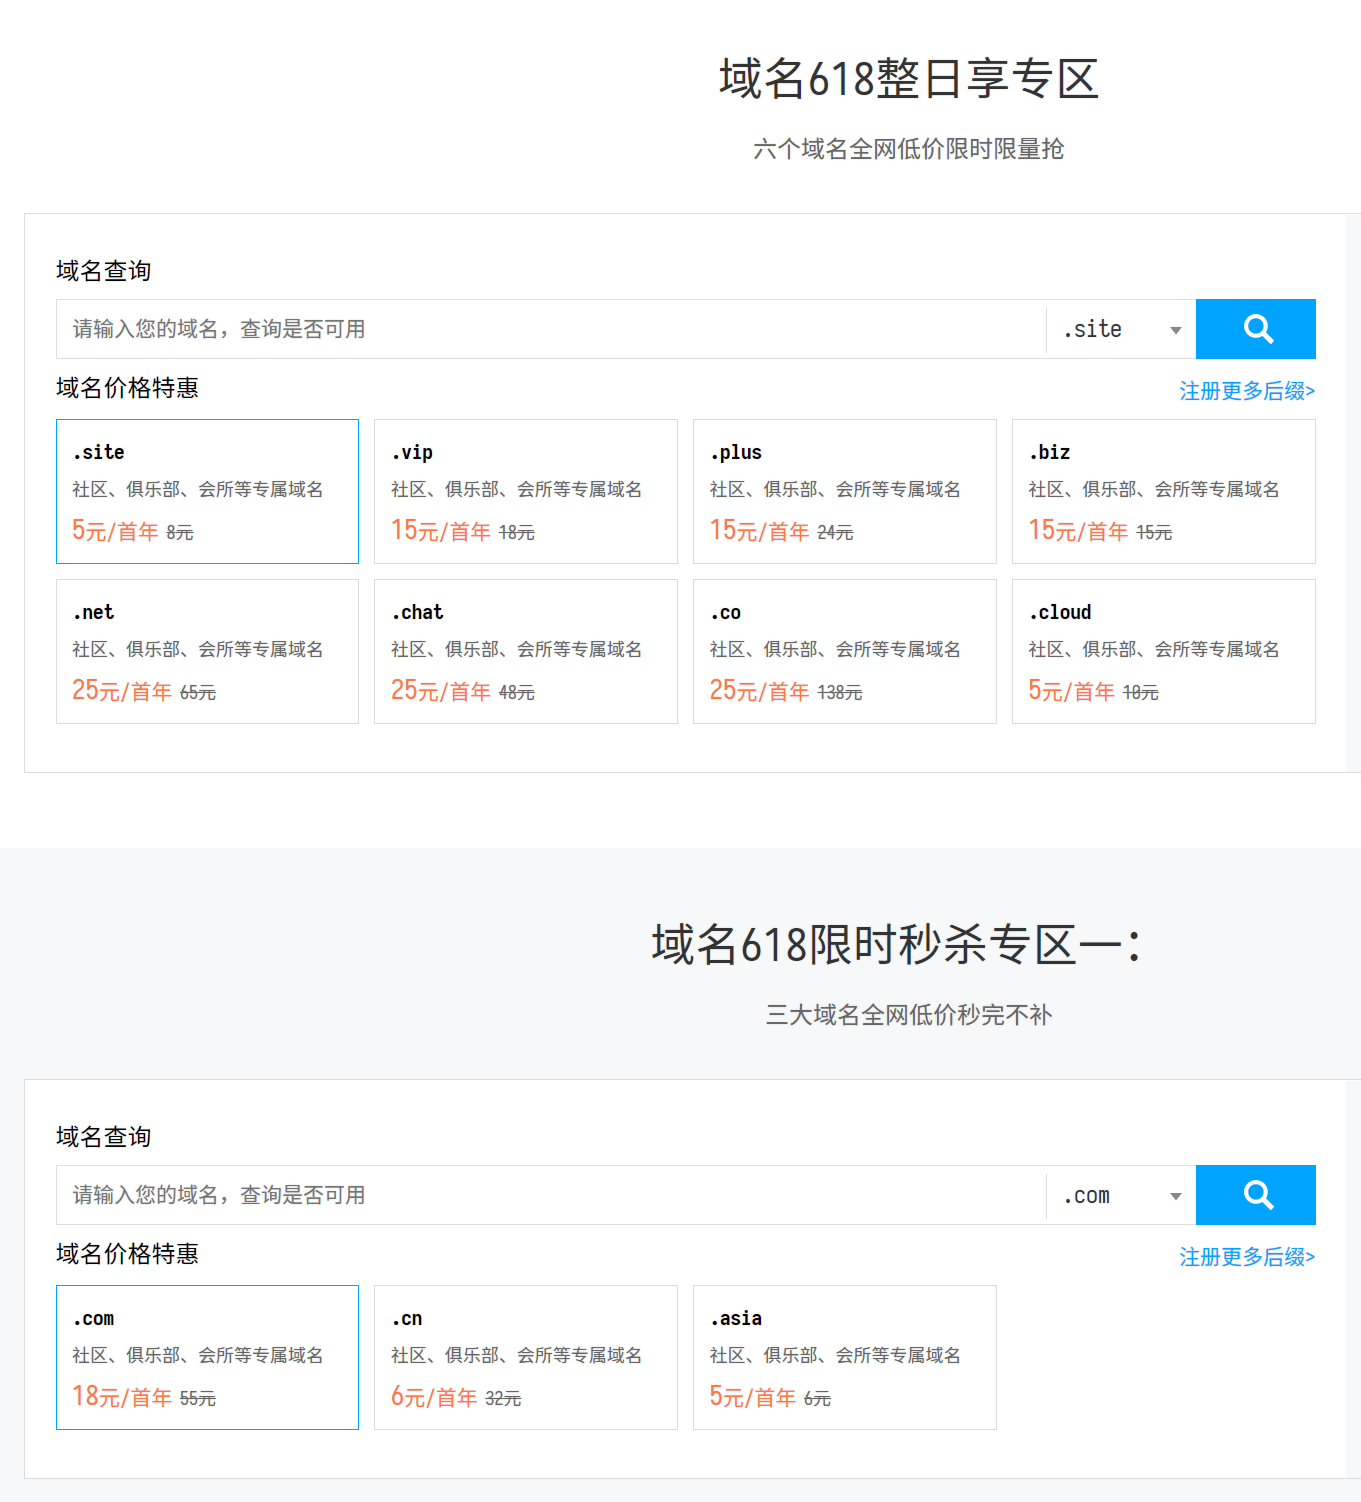Click the 18元/首年 price on the .com card
This screenshot has width=1361, height=1502.
tap(122, 1397)
